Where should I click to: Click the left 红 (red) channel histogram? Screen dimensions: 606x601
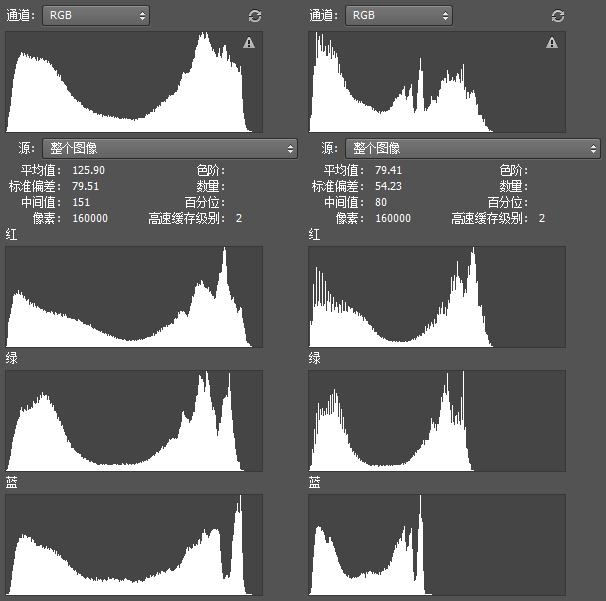point(134,297)
